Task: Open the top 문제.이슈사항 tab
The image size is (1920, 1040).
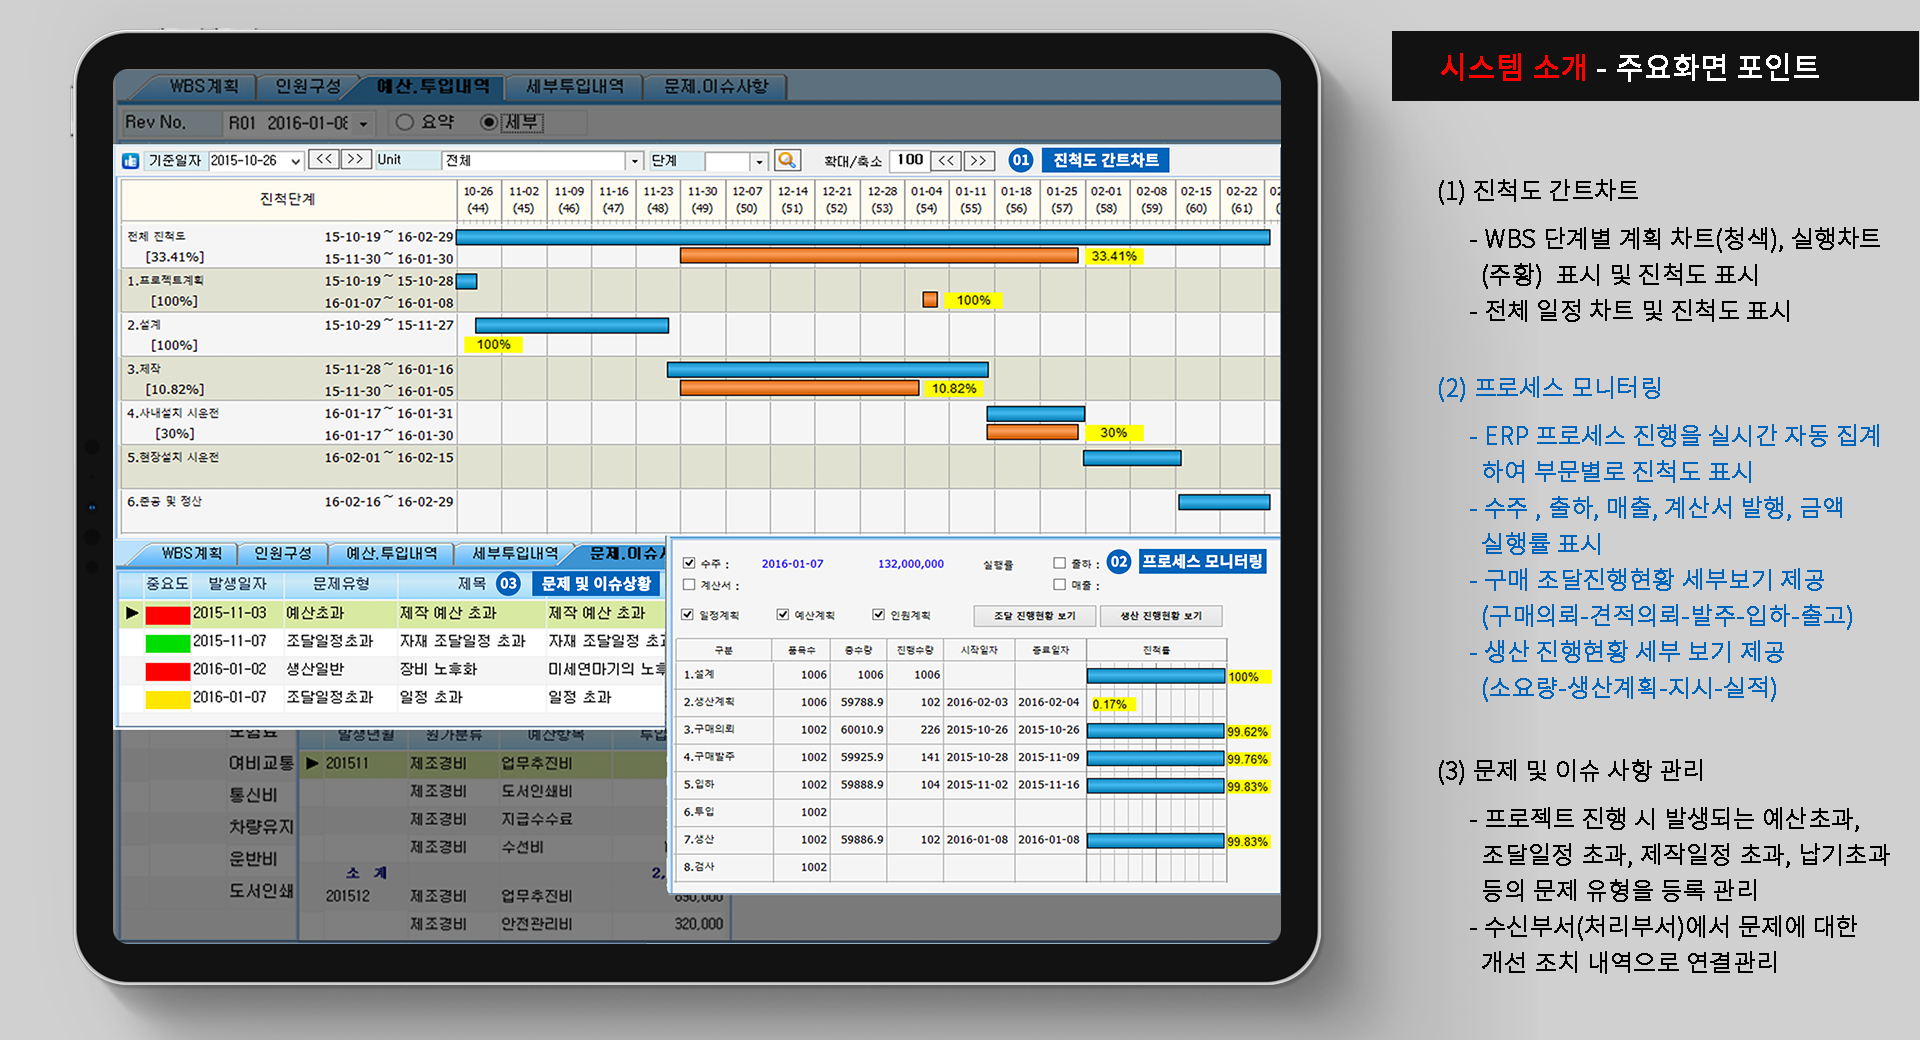Action: [x=716, y=87]
